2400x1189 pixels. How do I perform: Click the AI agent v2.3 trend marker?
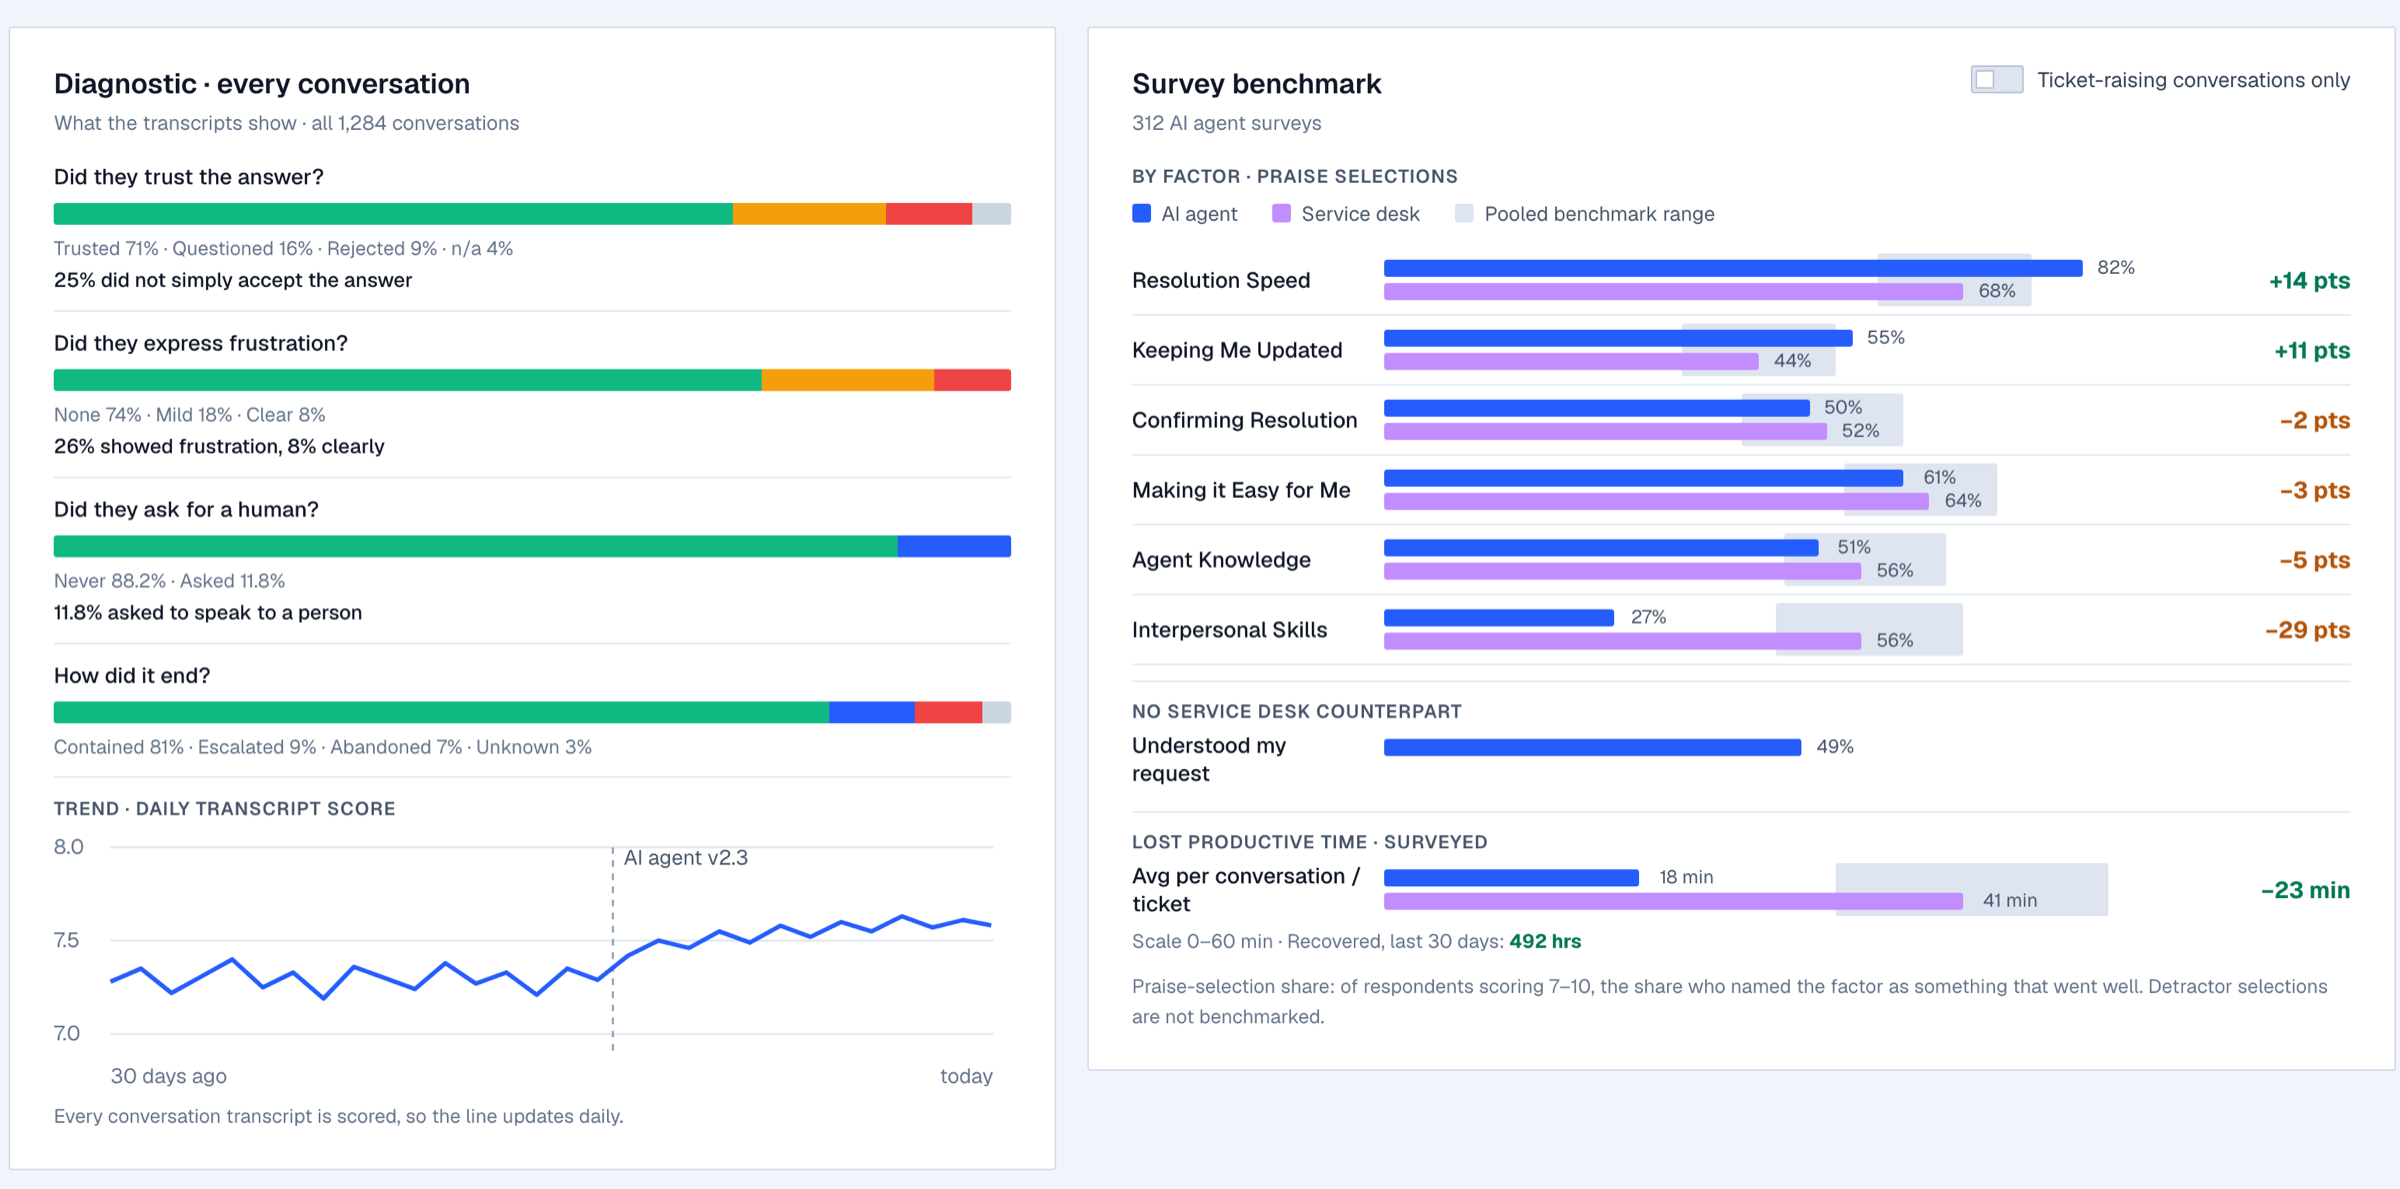pos(685,858)
